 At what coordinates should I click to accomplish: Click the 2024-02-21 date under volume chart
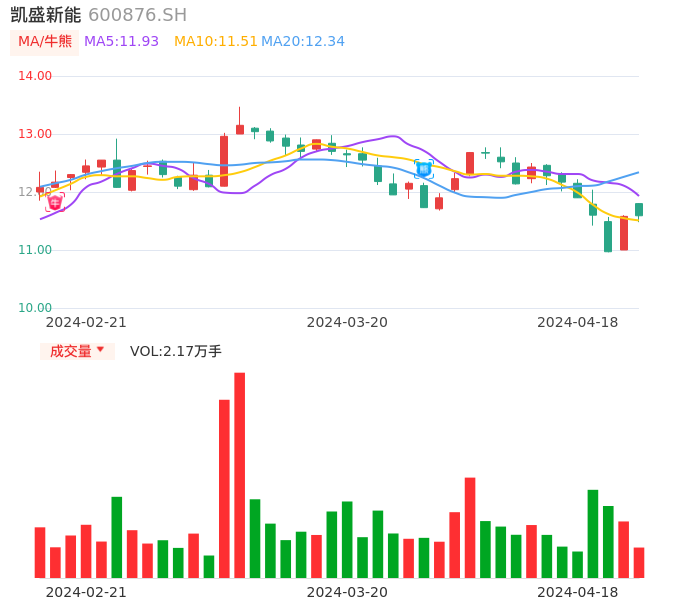[86, 592]
